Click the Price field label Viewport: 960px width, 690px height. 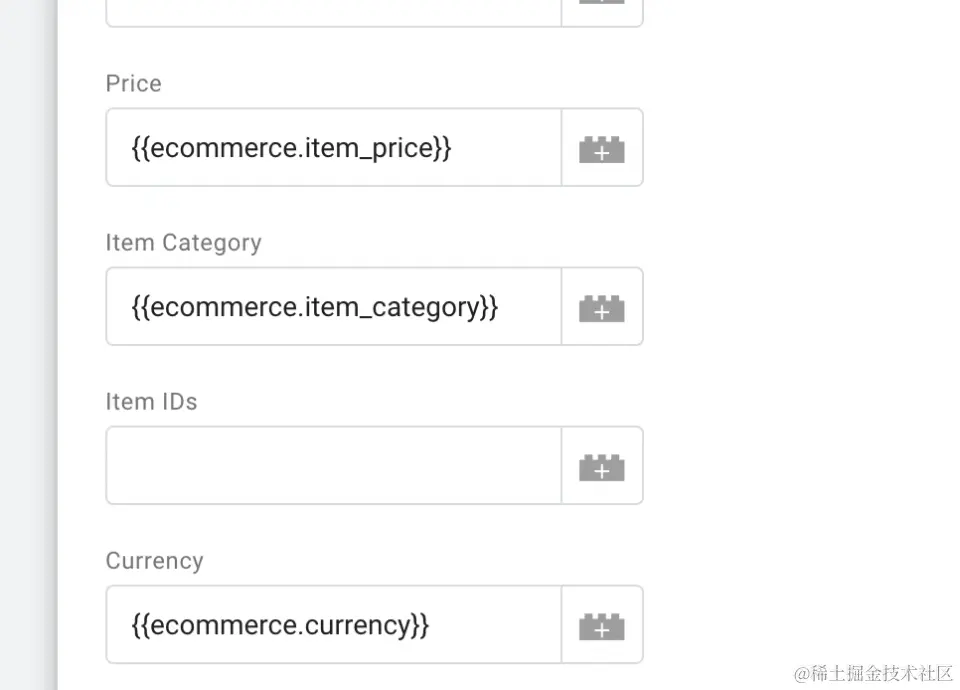pyautogui.click(x=133, y=84)
